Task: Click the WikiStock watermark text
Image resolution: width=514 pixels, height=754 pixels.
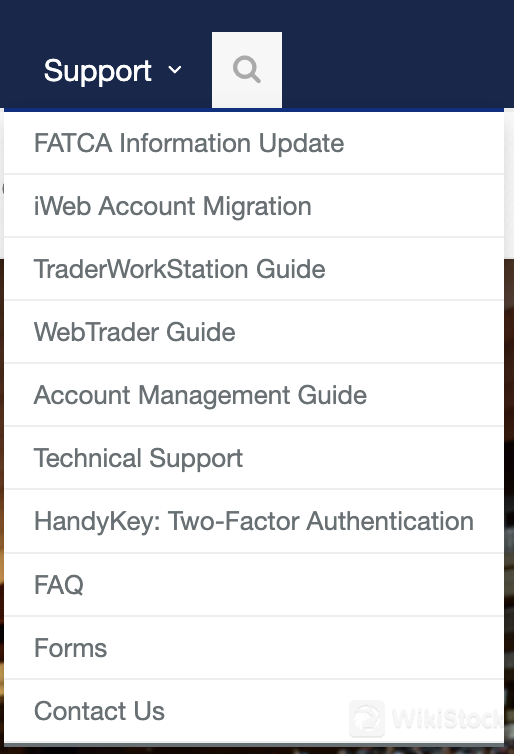Action: click(447, 719)
